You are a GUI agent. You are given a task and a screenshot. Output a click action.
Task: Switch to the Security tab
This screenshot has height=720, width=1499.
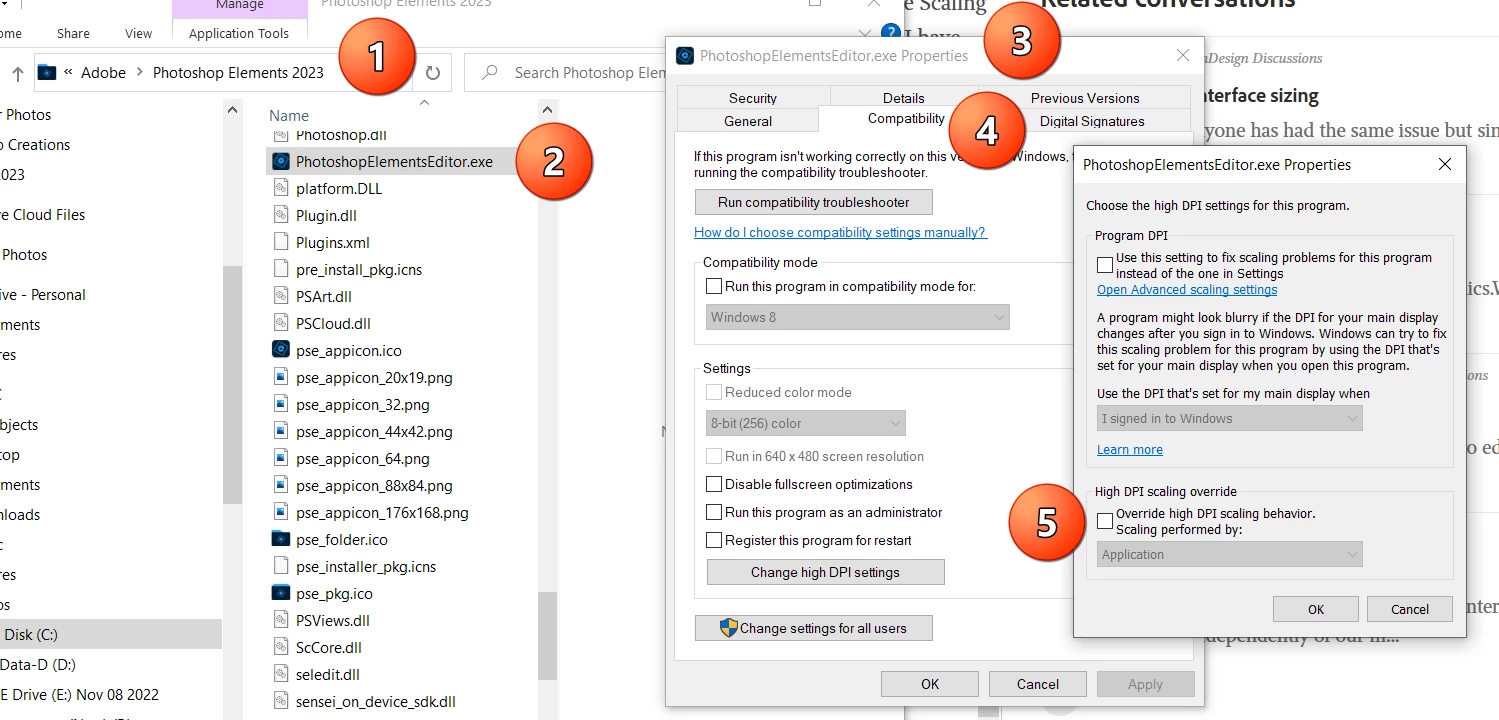pos(753,97)
